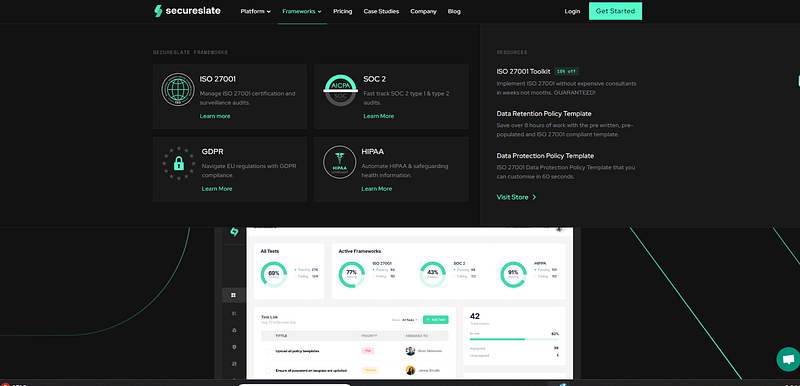Click the AICPA SOC badge icon
The width and height of the screenshot is (800, 386).
coord(340,90)
